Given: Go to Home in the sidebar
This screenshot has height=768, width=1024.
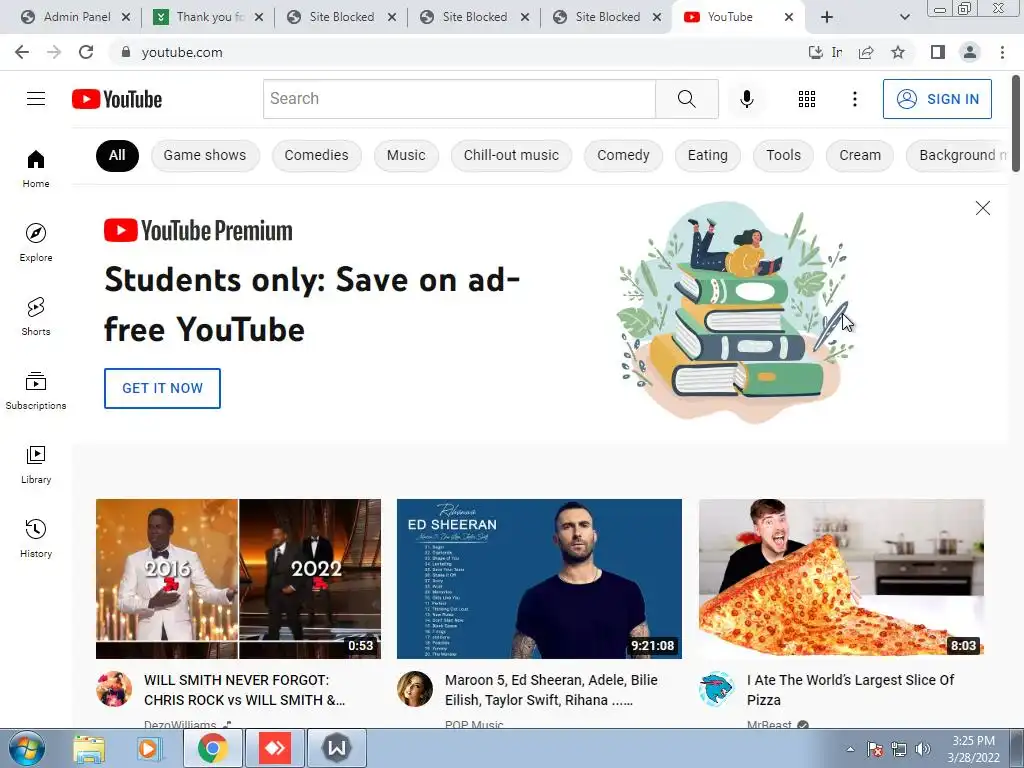Looking at the screenshot, I should pyautogui.click(x=36, y=168).
